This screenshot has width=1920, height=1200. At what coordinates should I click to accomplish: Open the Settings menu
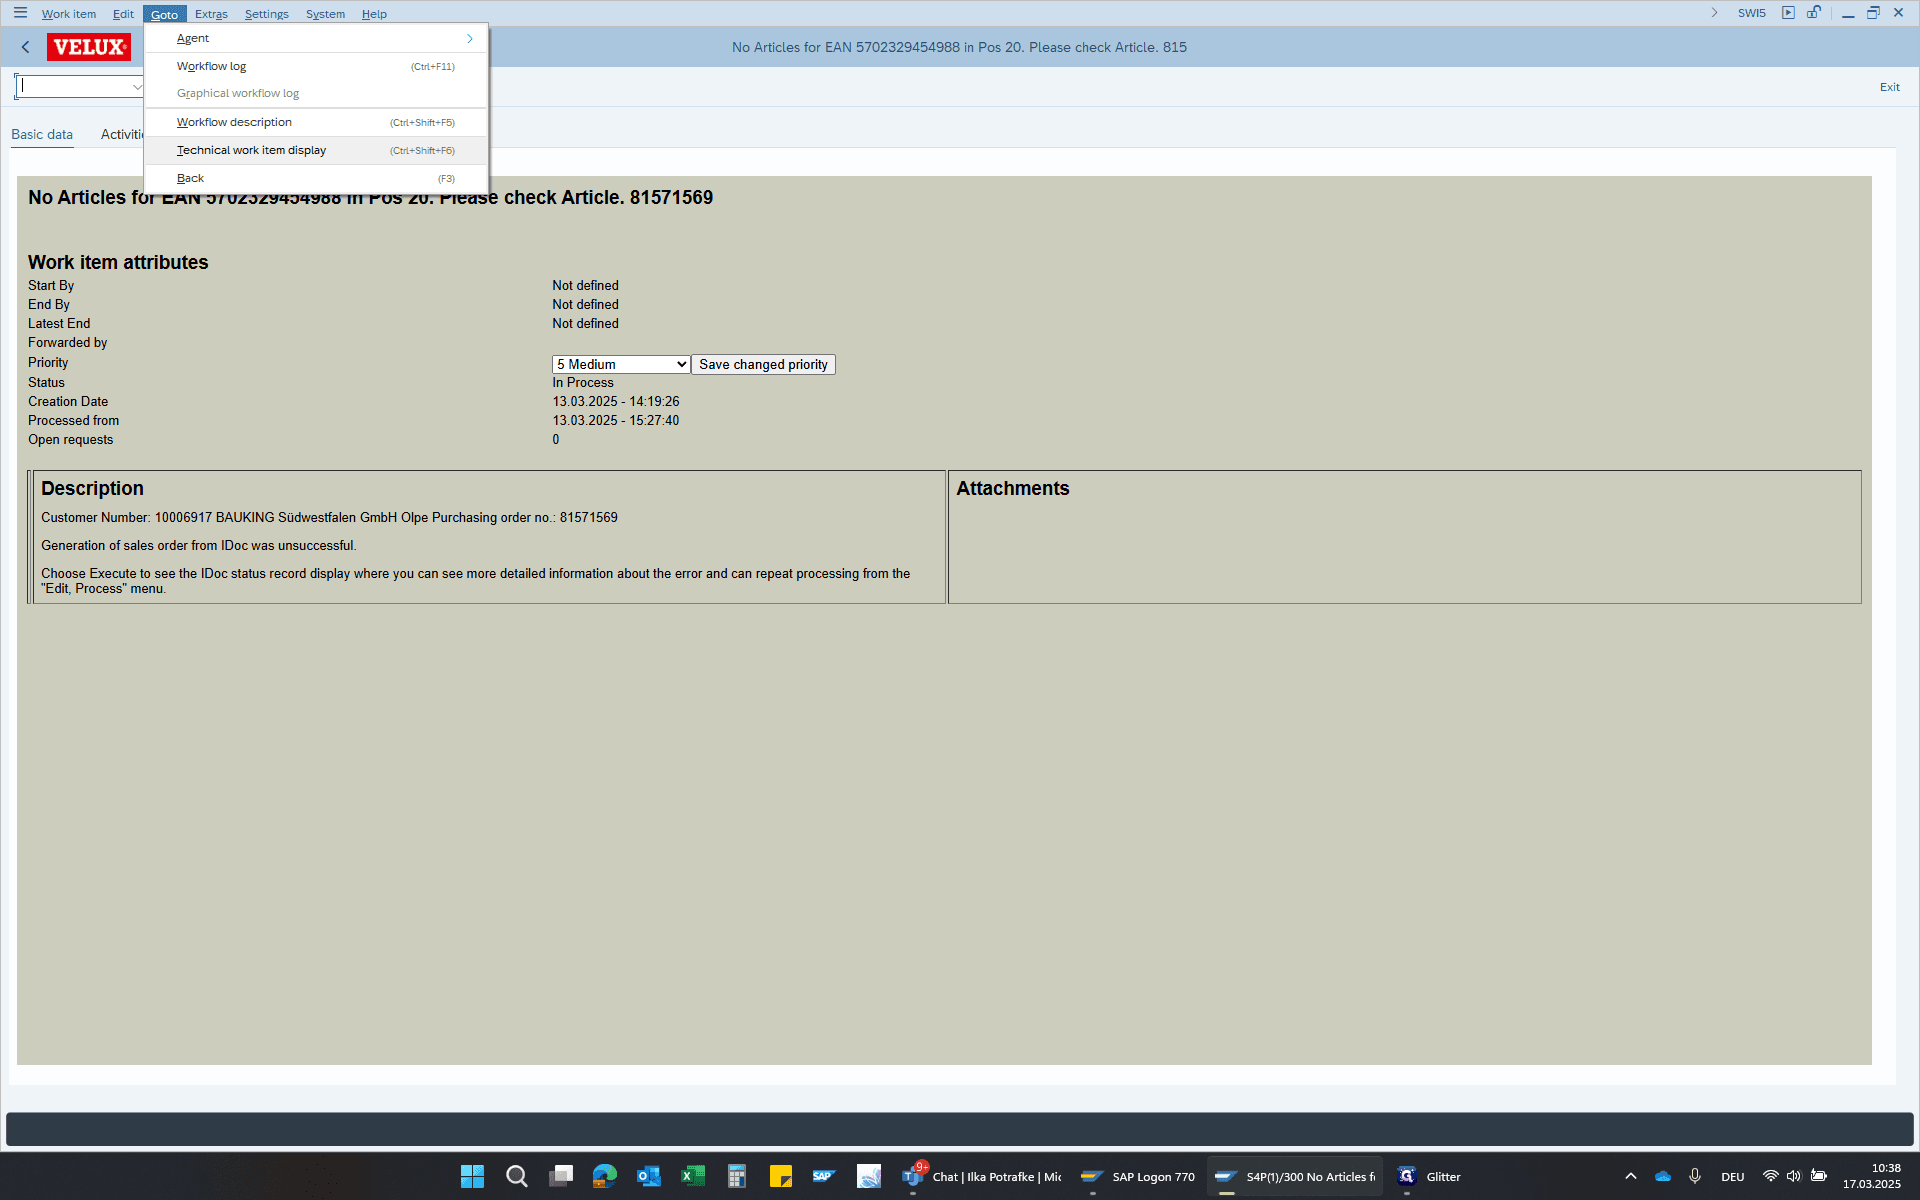(x=266, y=14)
